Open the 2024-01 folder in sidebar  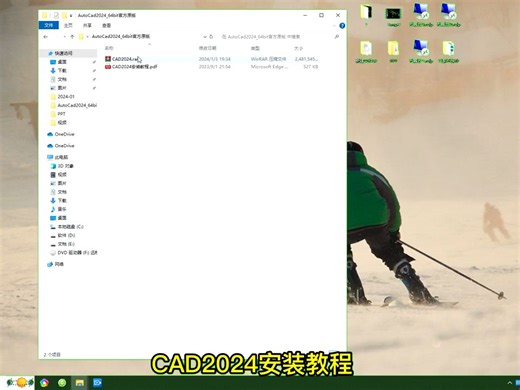(x=66, y=97)
